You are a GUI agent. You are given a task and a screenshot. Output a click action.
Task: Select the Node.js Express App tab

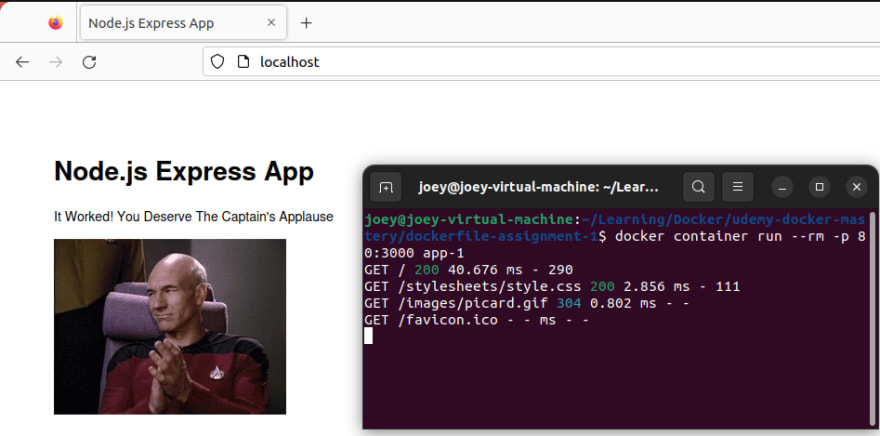click(x=184, y=23)
